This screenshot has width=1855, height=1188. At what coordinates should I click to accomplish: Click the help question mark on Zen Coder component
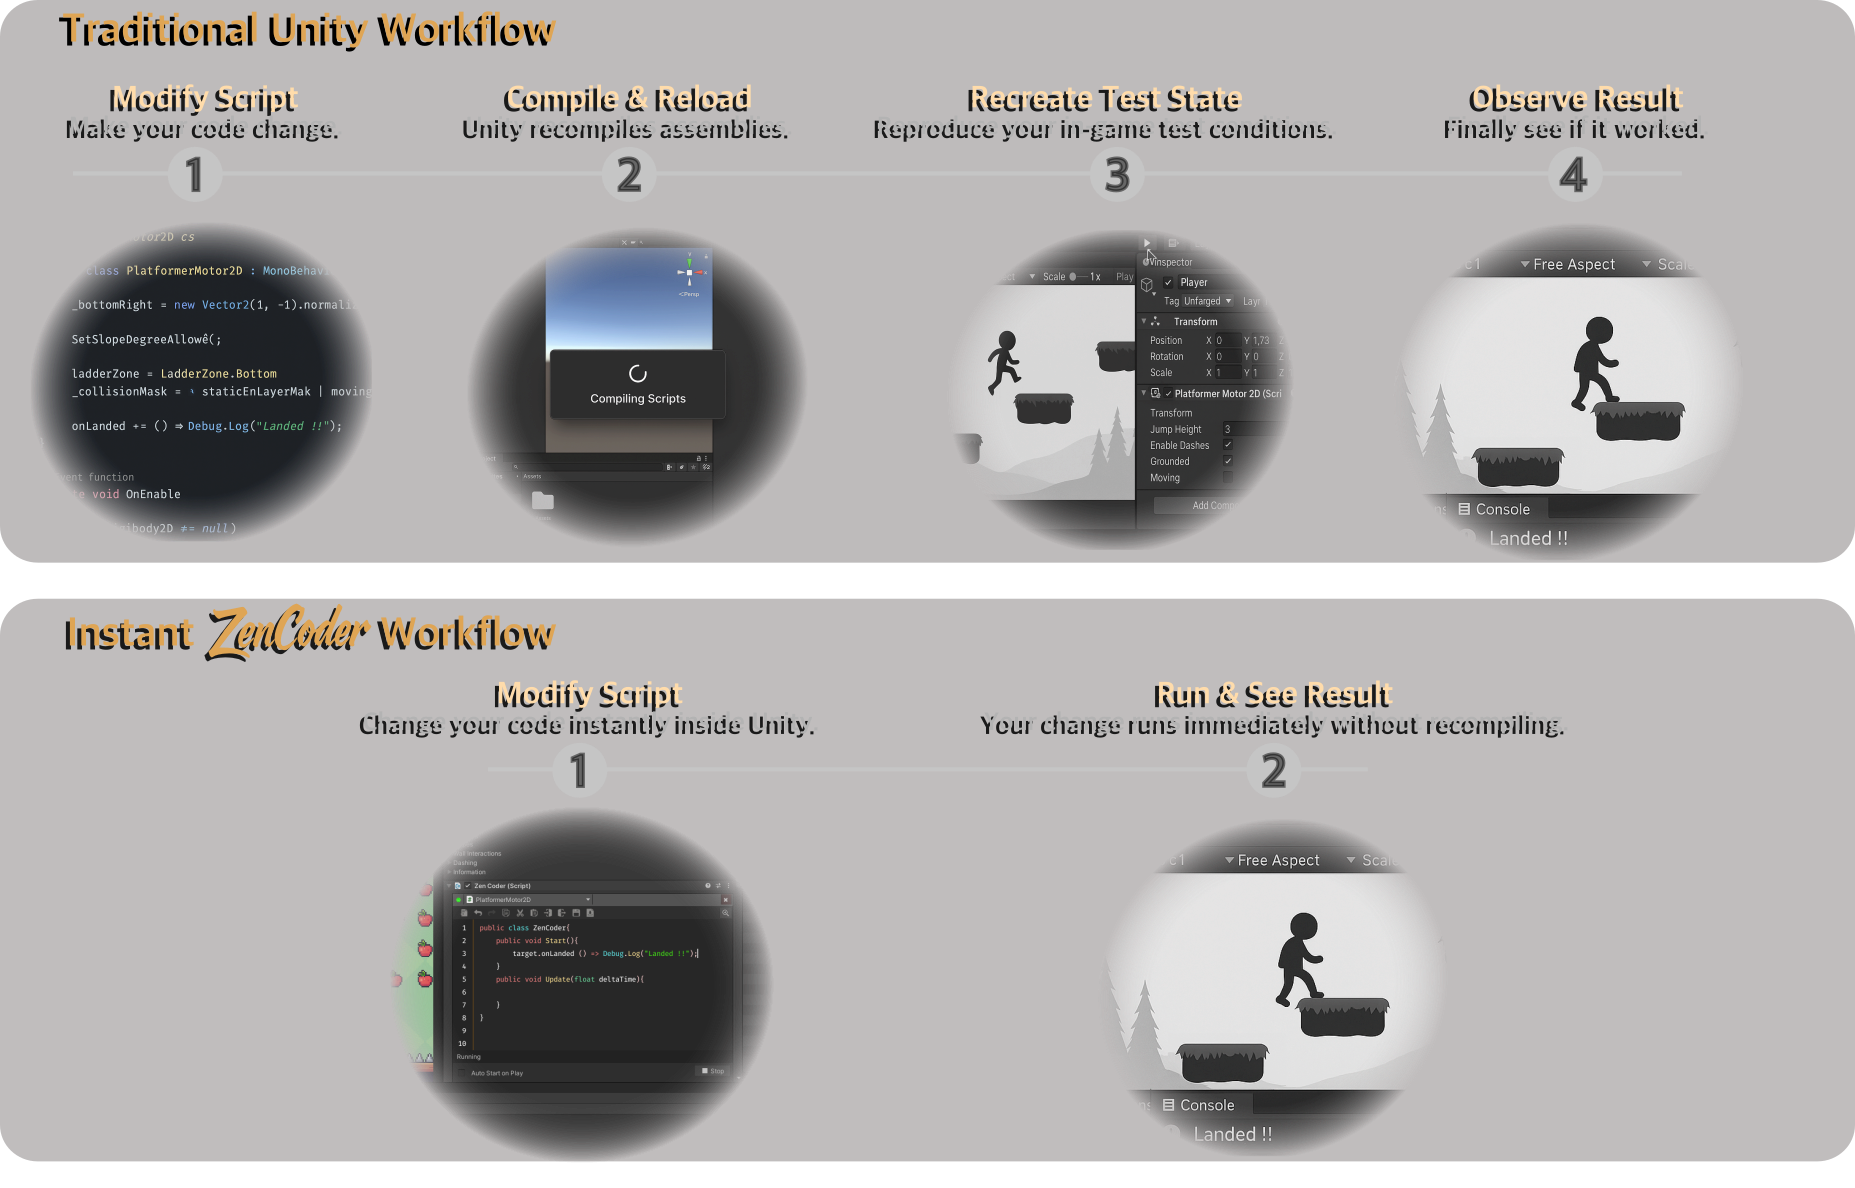click(x=707, y=886)
